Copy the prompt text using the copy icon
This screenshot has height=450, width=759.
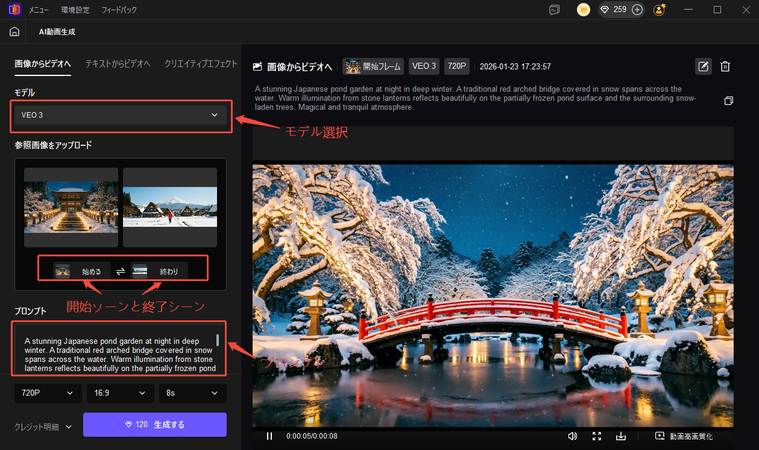click(x=728, y=101)
